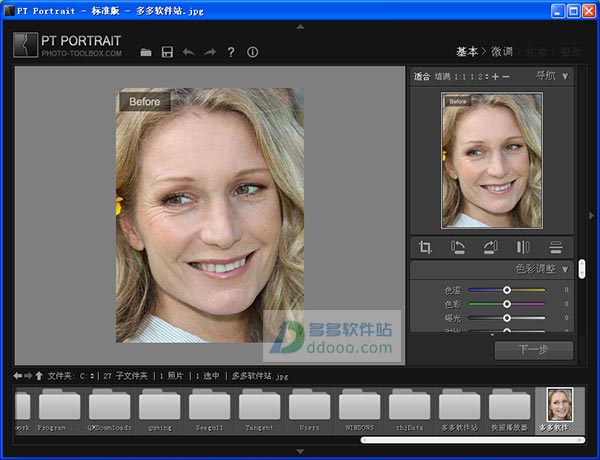Click the right panel vertical scrollbar handle
The image size is (600, 460).
pos(582,269)
